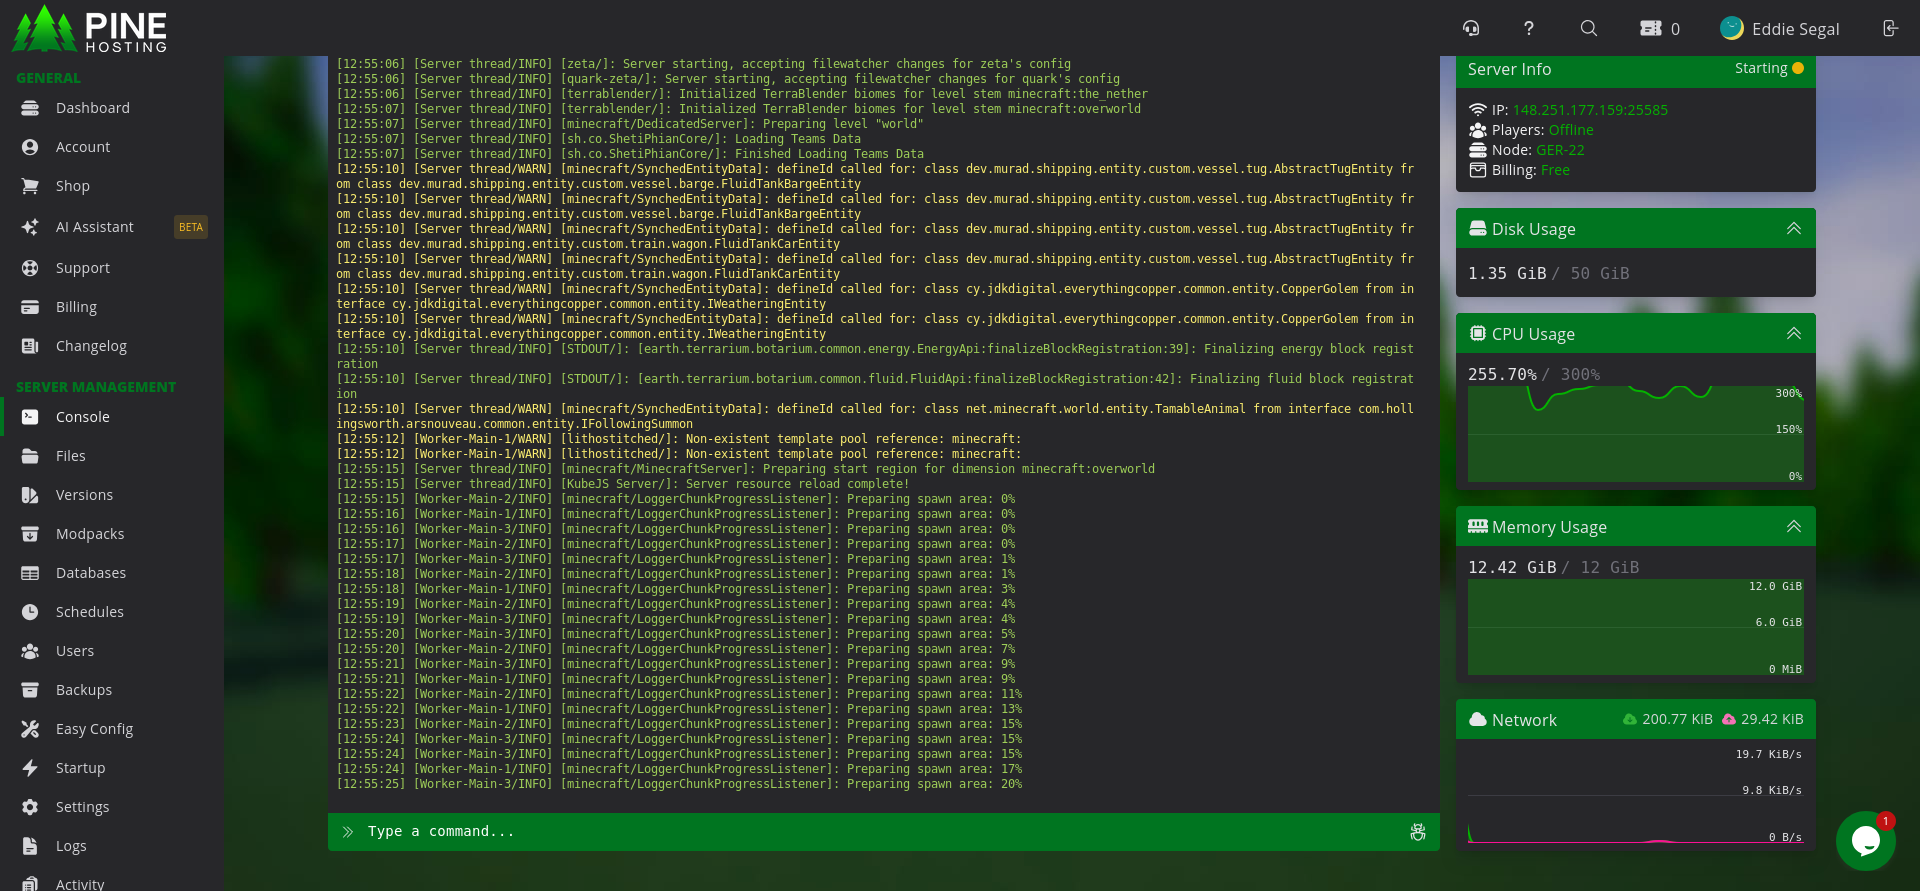Click the Schedules clock icon

click(x=30, y=612)
